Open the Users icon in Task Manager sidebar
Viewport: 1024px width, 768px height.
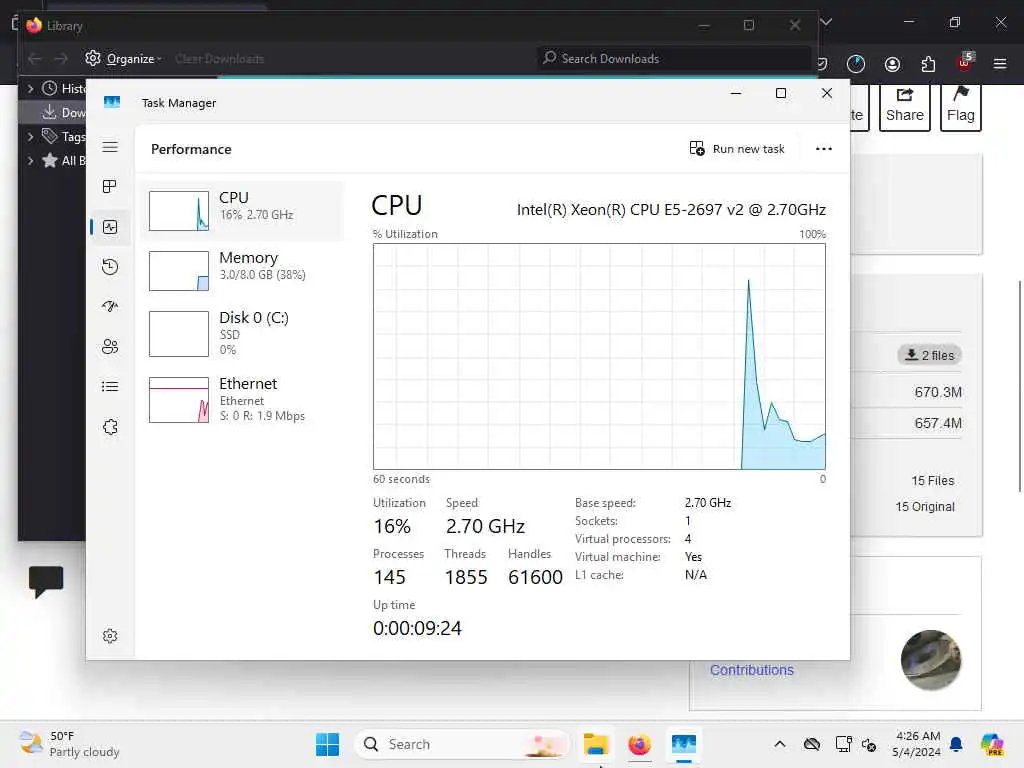pyautogui.click(x=110, y=346)
